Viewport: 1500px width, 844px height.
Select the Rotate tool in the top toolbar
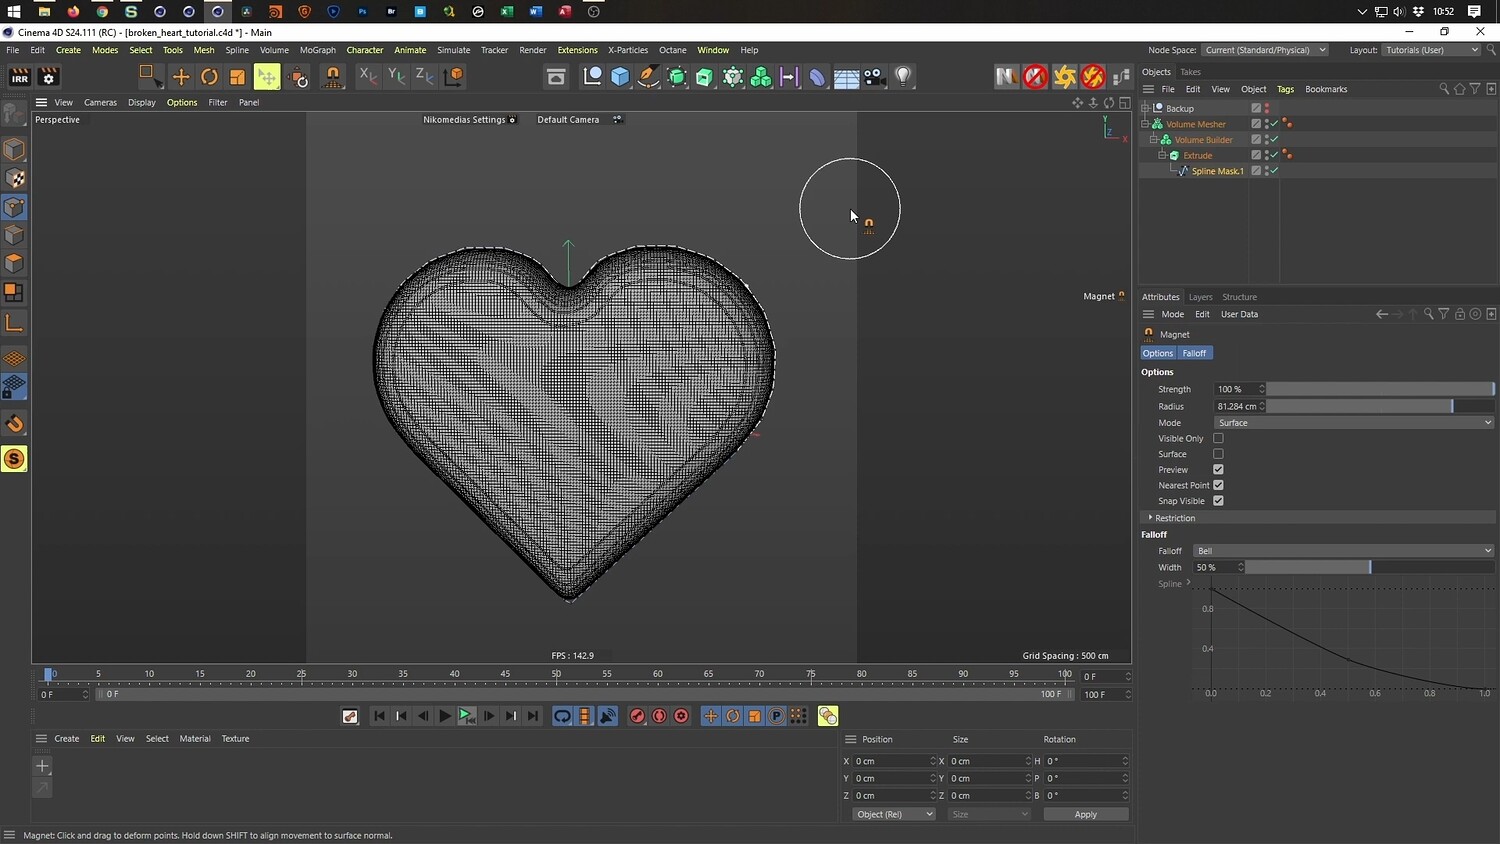click(x=209, y=77)
